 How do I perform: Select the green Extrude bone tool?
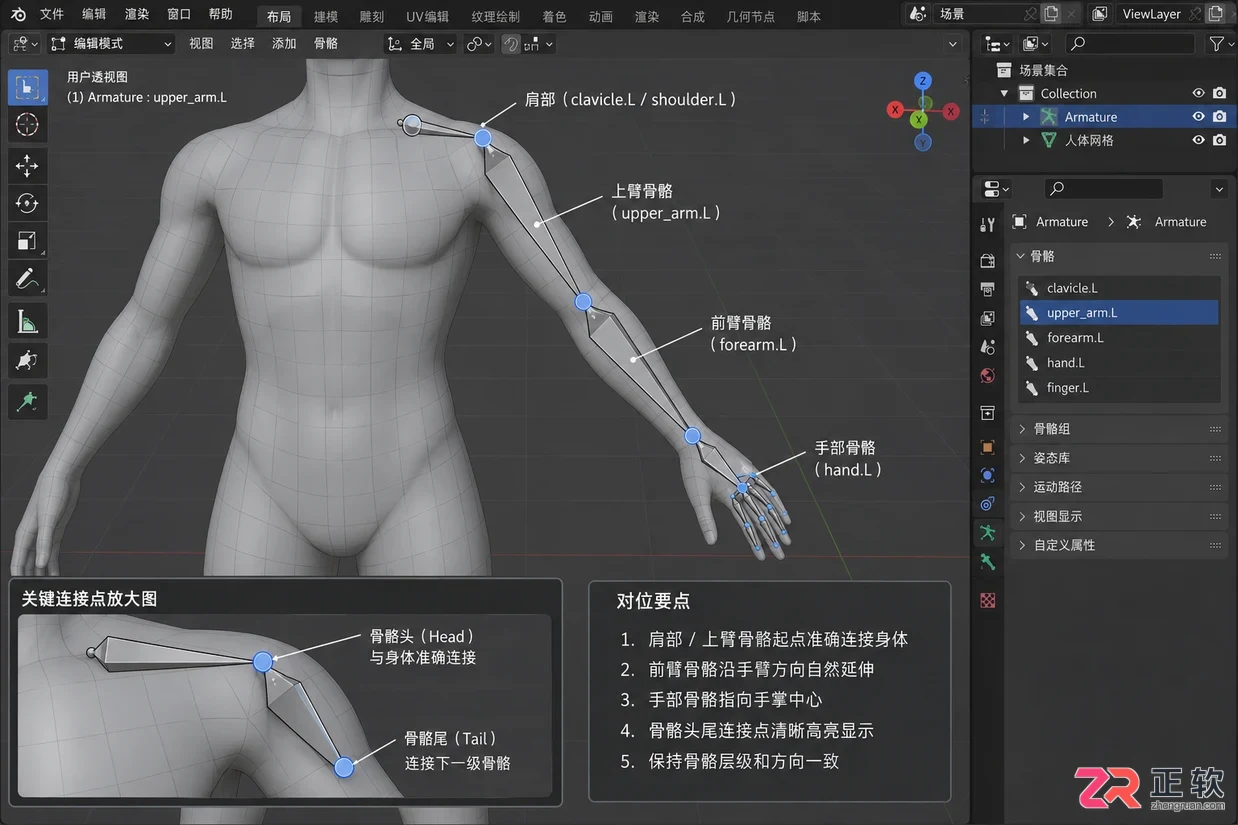(27, 401)
